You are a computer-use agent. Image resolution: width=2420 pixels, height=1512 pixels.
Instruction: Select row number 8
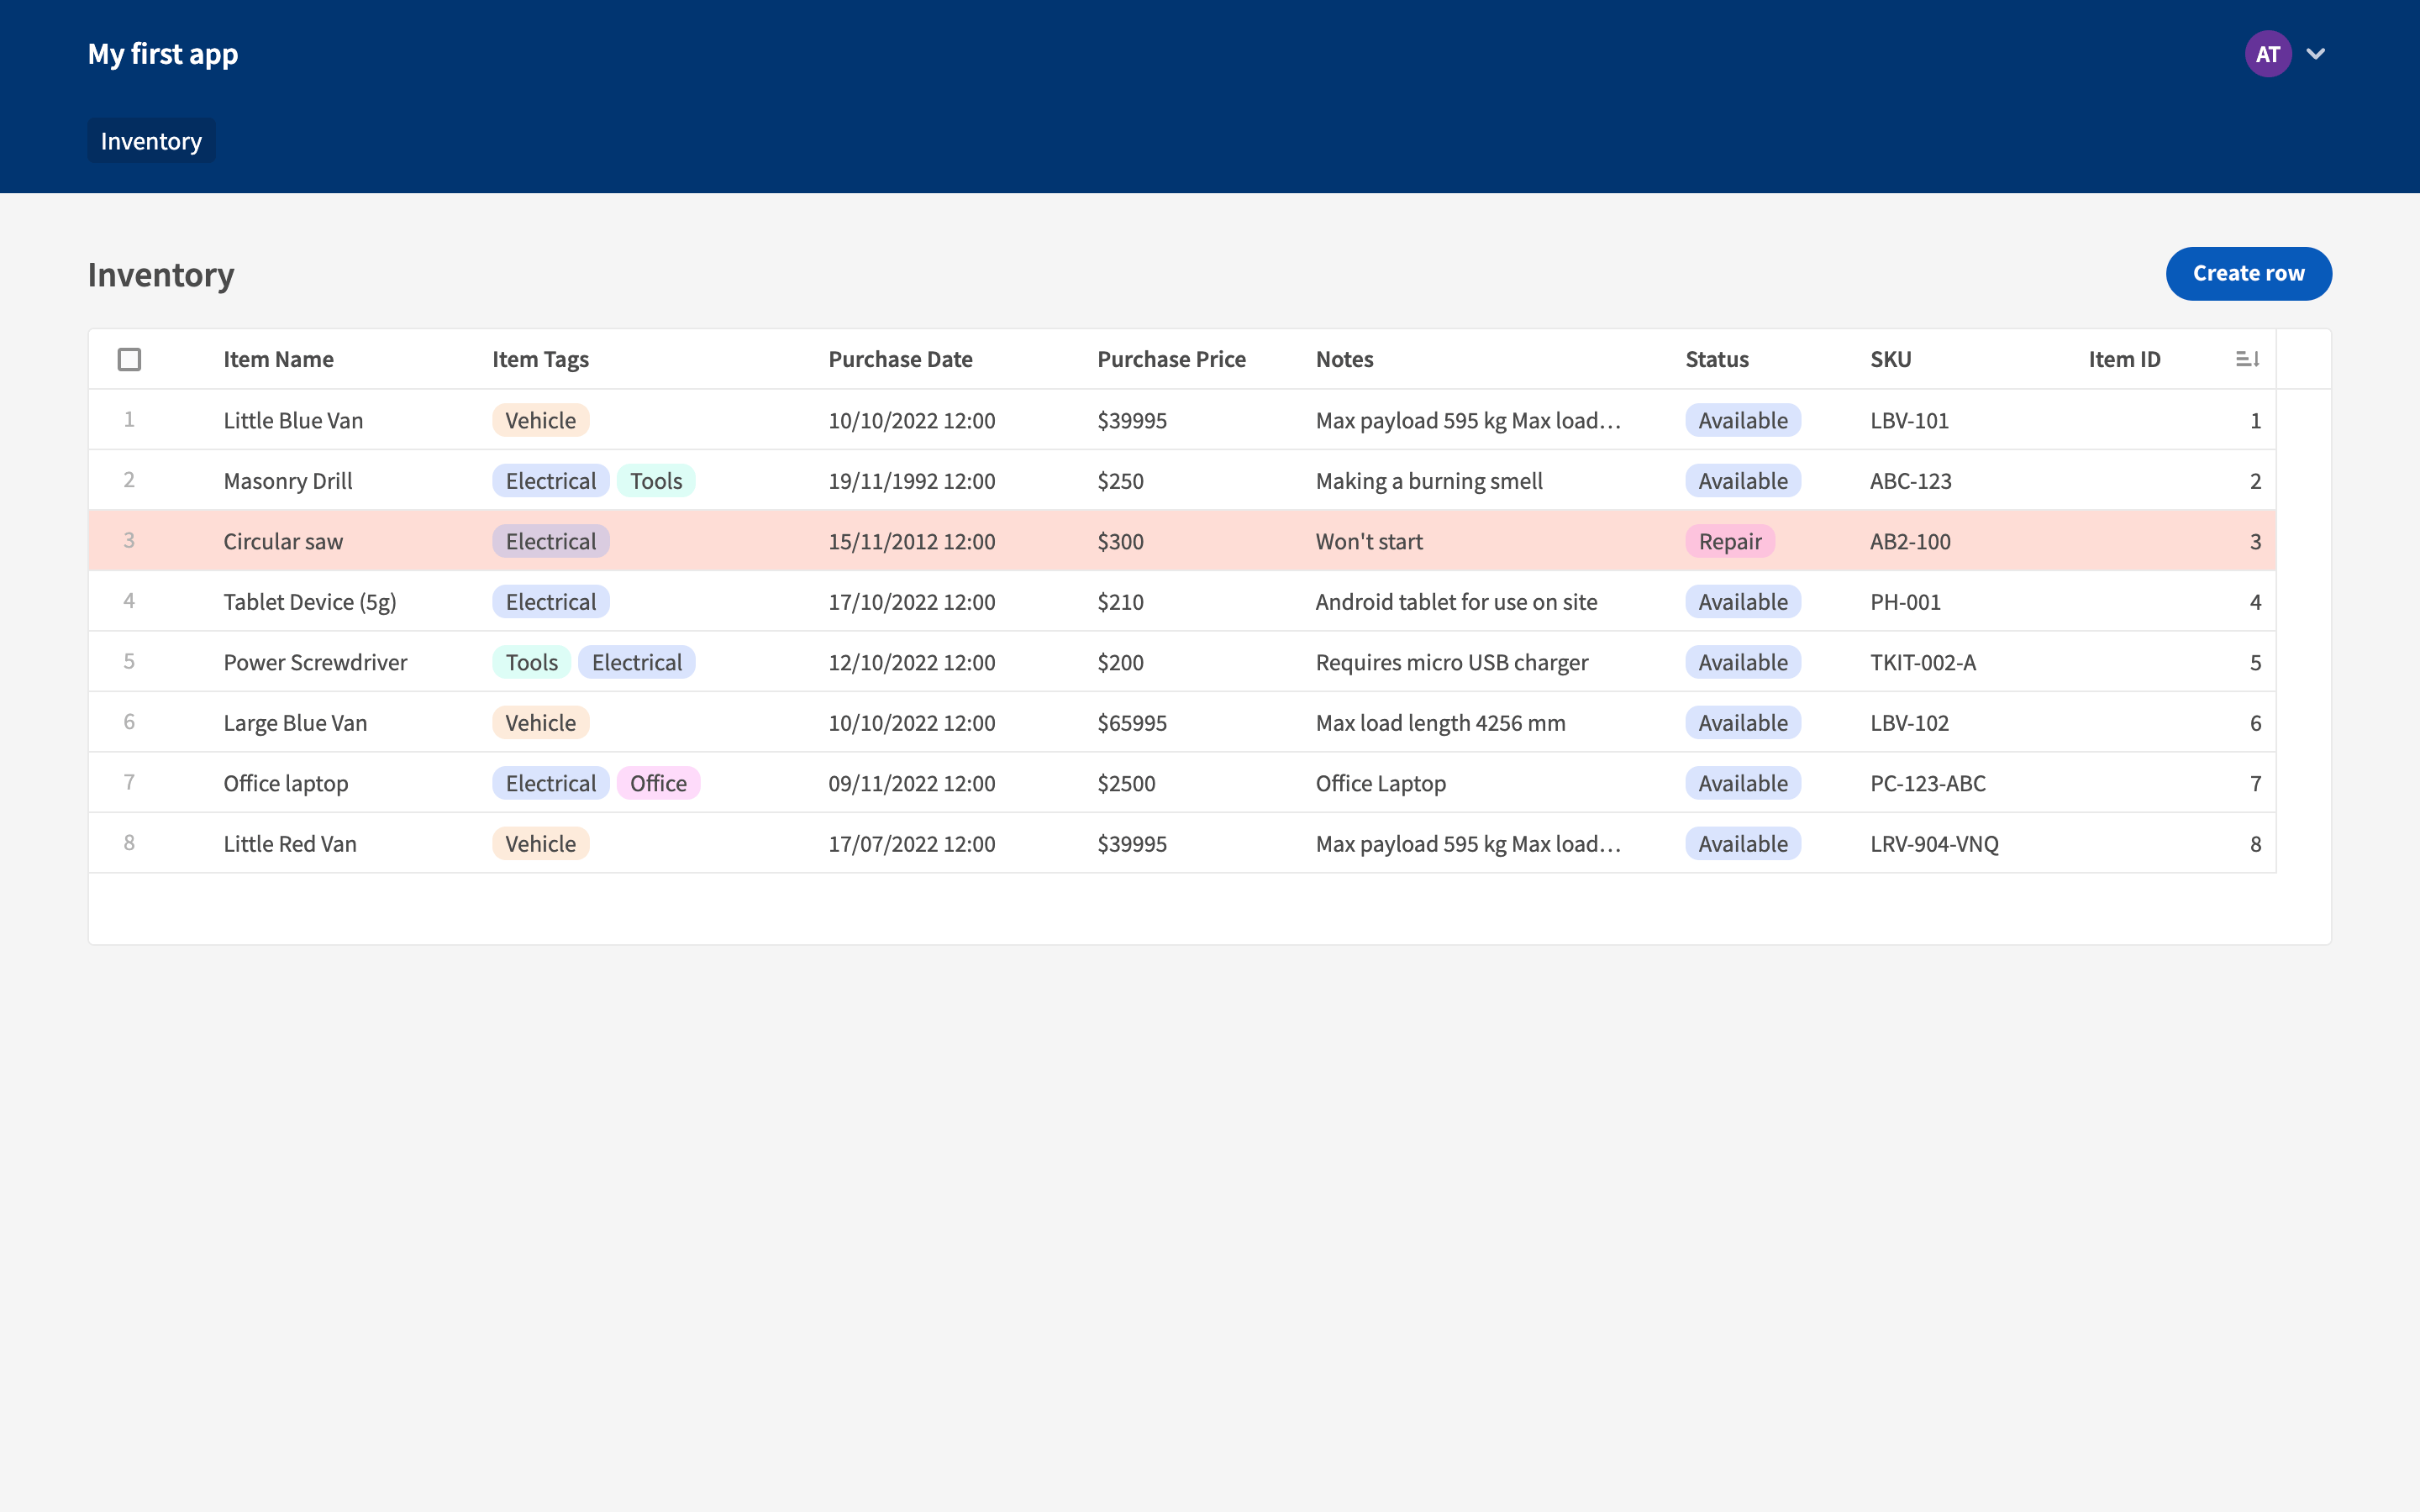(x=129, y=843)
